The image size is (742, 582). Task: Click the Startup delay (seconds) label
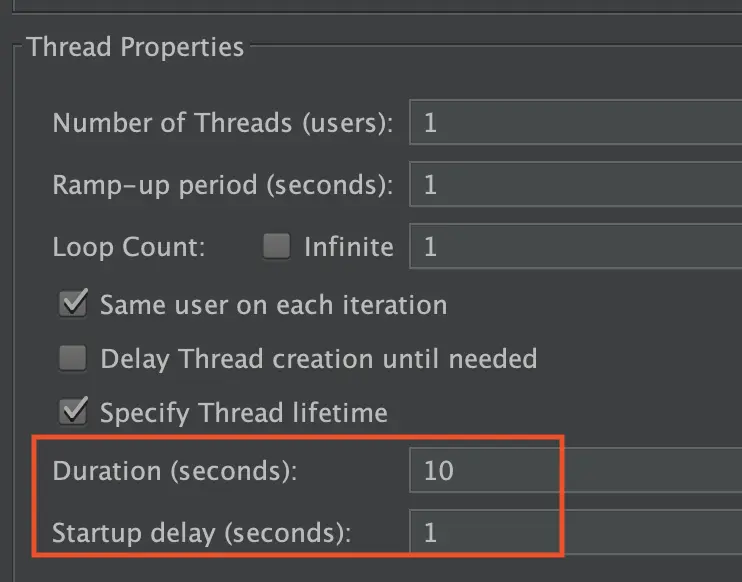click(x=202, y=533)
